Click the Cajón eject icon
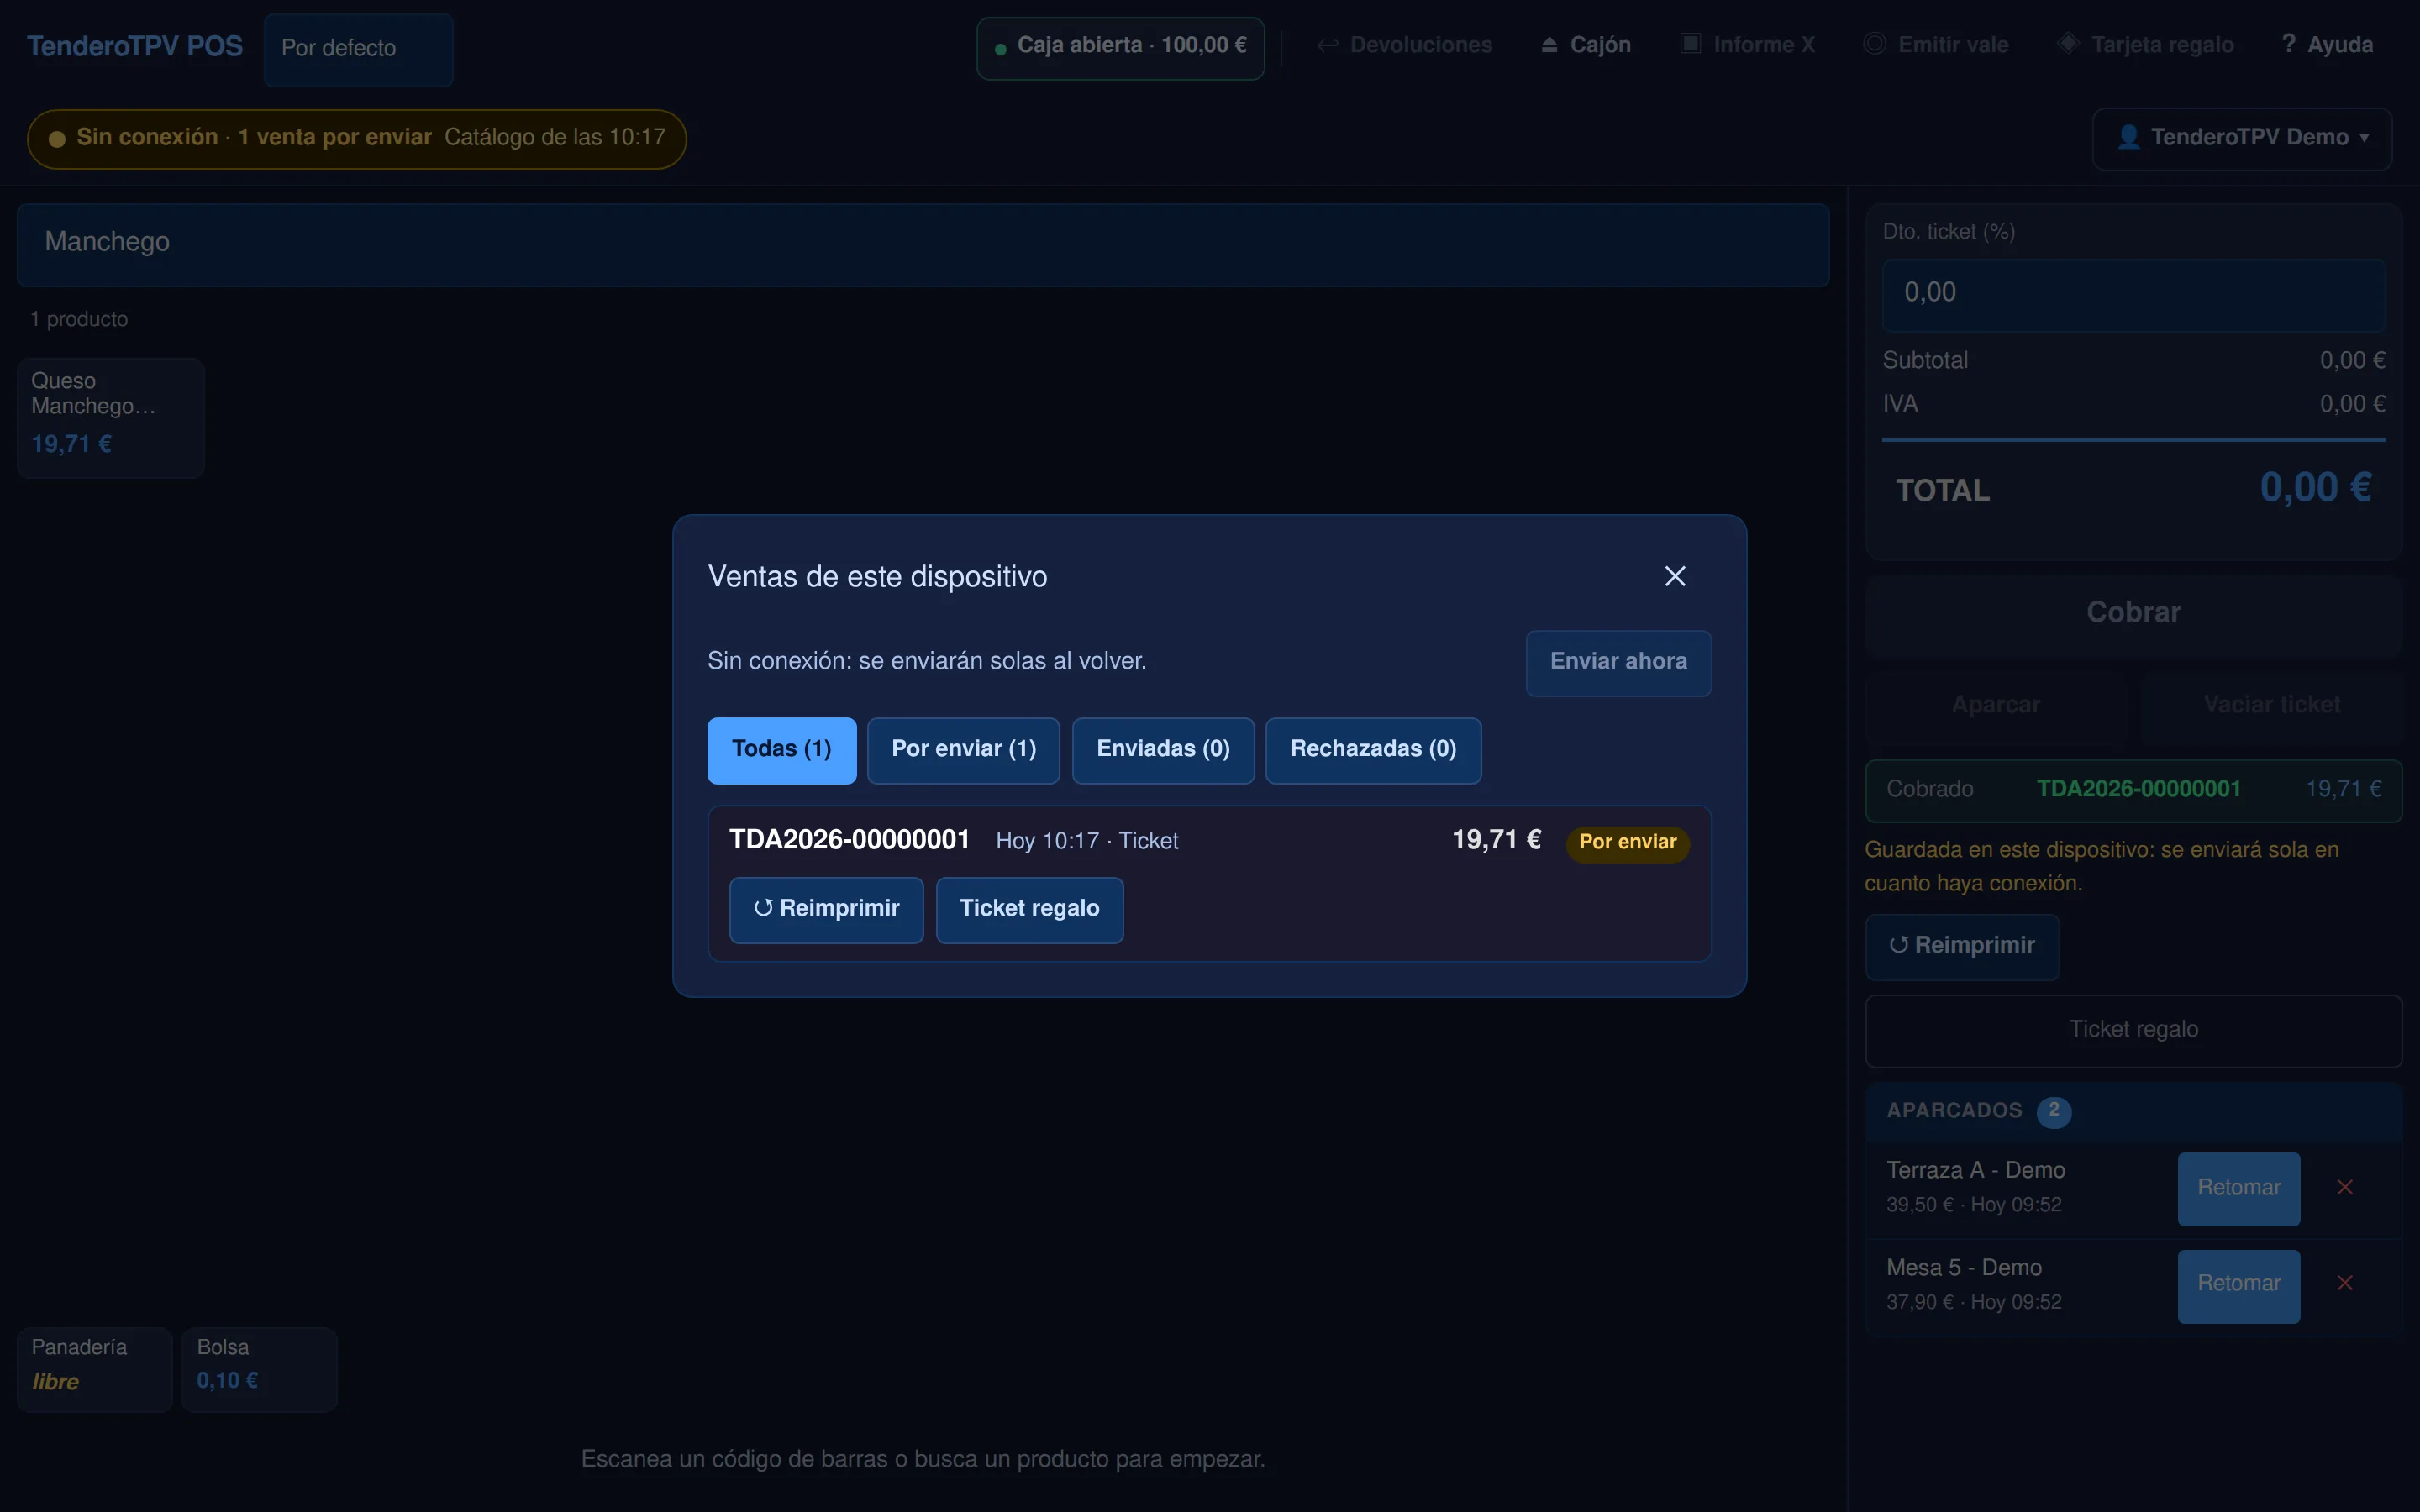2420x1512 pixels. pyautogui.click(x=1549, y=46)
